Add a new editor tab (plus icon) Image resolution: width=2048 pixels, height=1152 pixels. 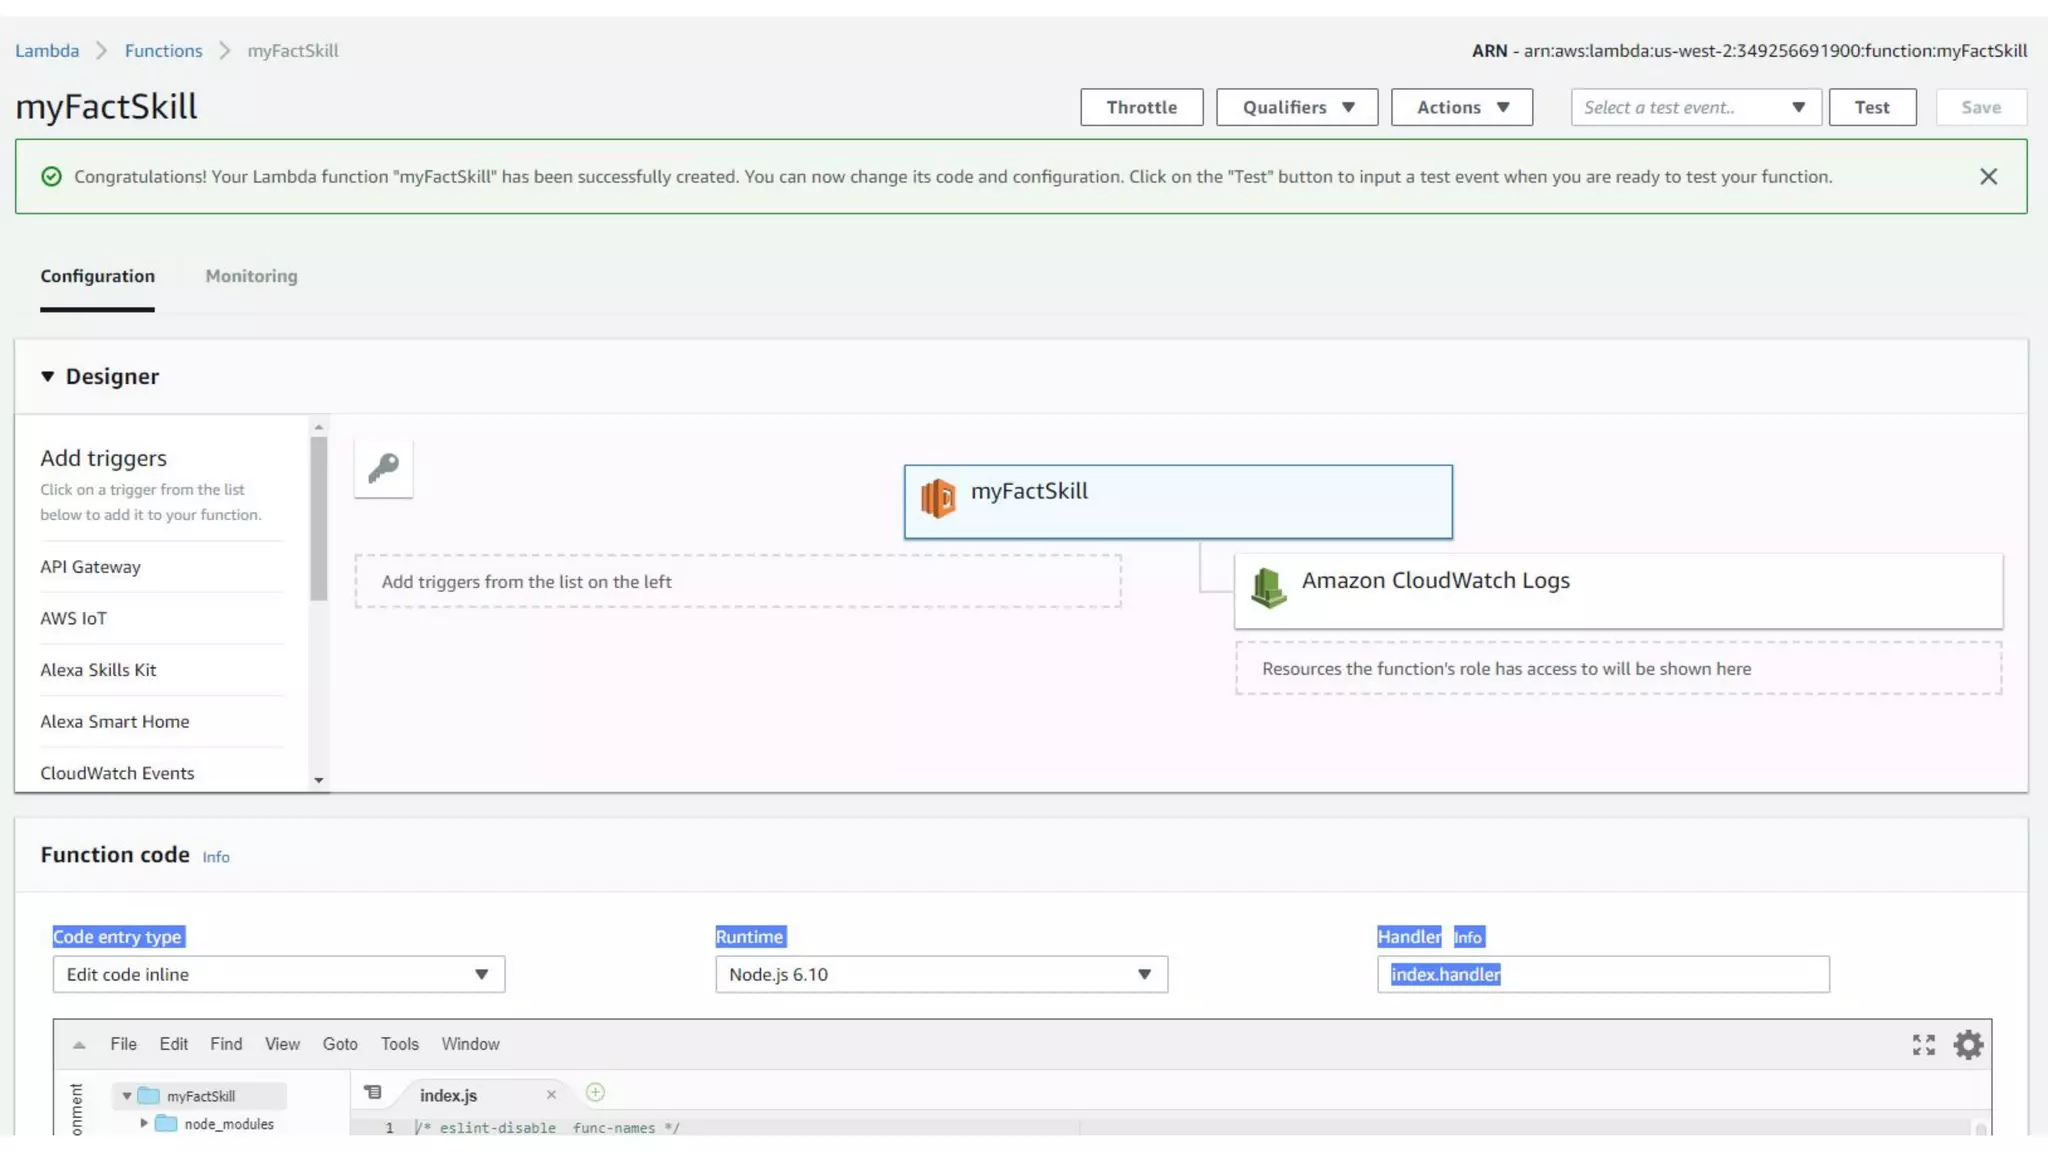[x=595, y=1093]
